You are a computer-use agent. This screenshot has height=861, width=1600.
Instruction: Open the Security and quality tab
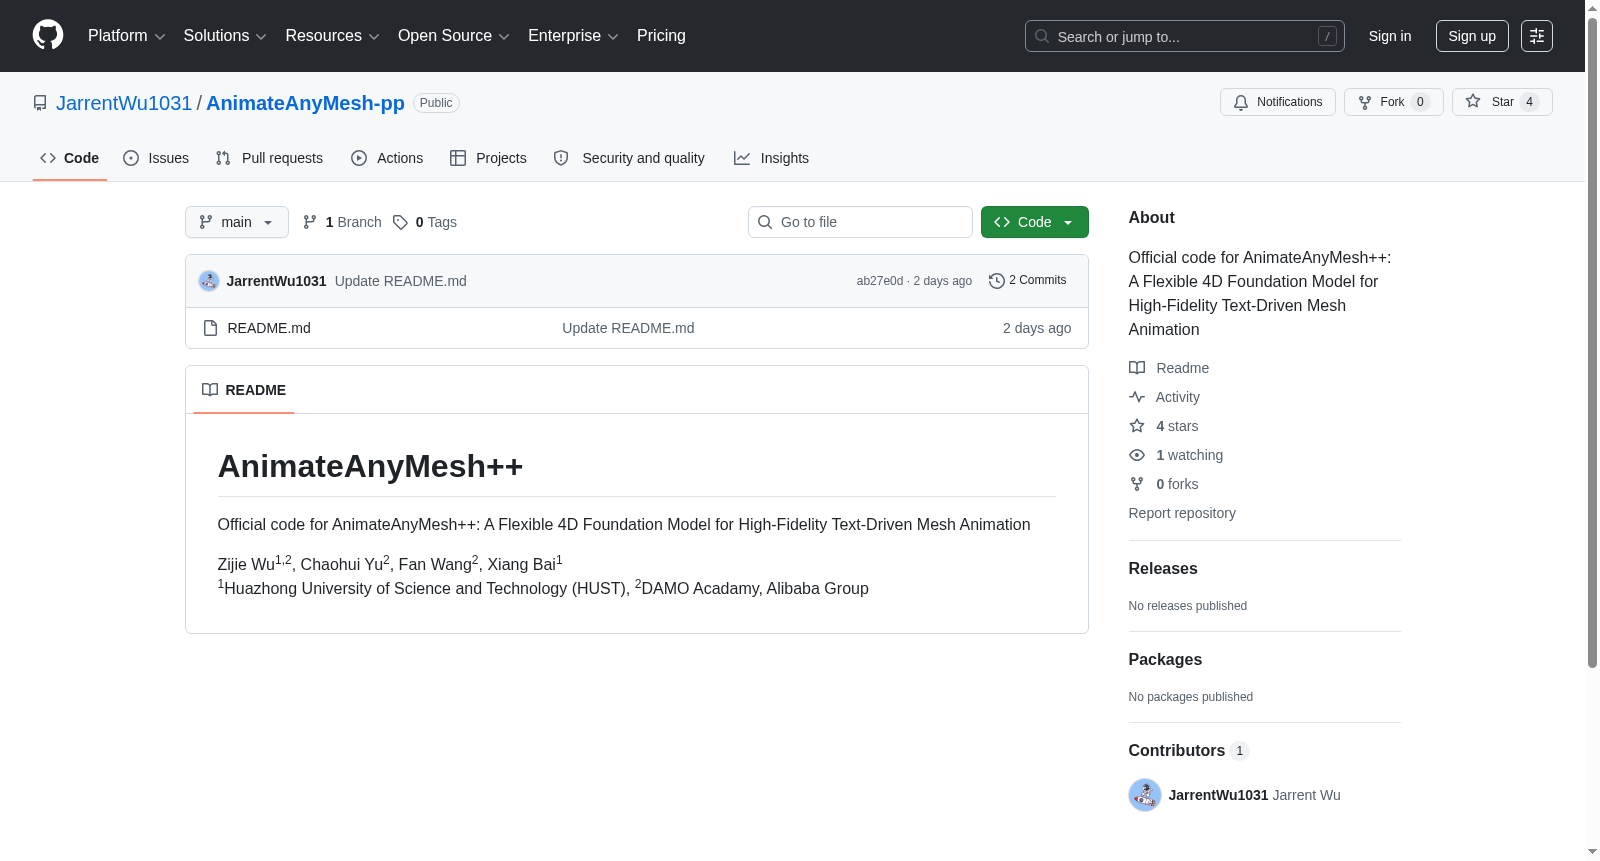pos(629,158)
